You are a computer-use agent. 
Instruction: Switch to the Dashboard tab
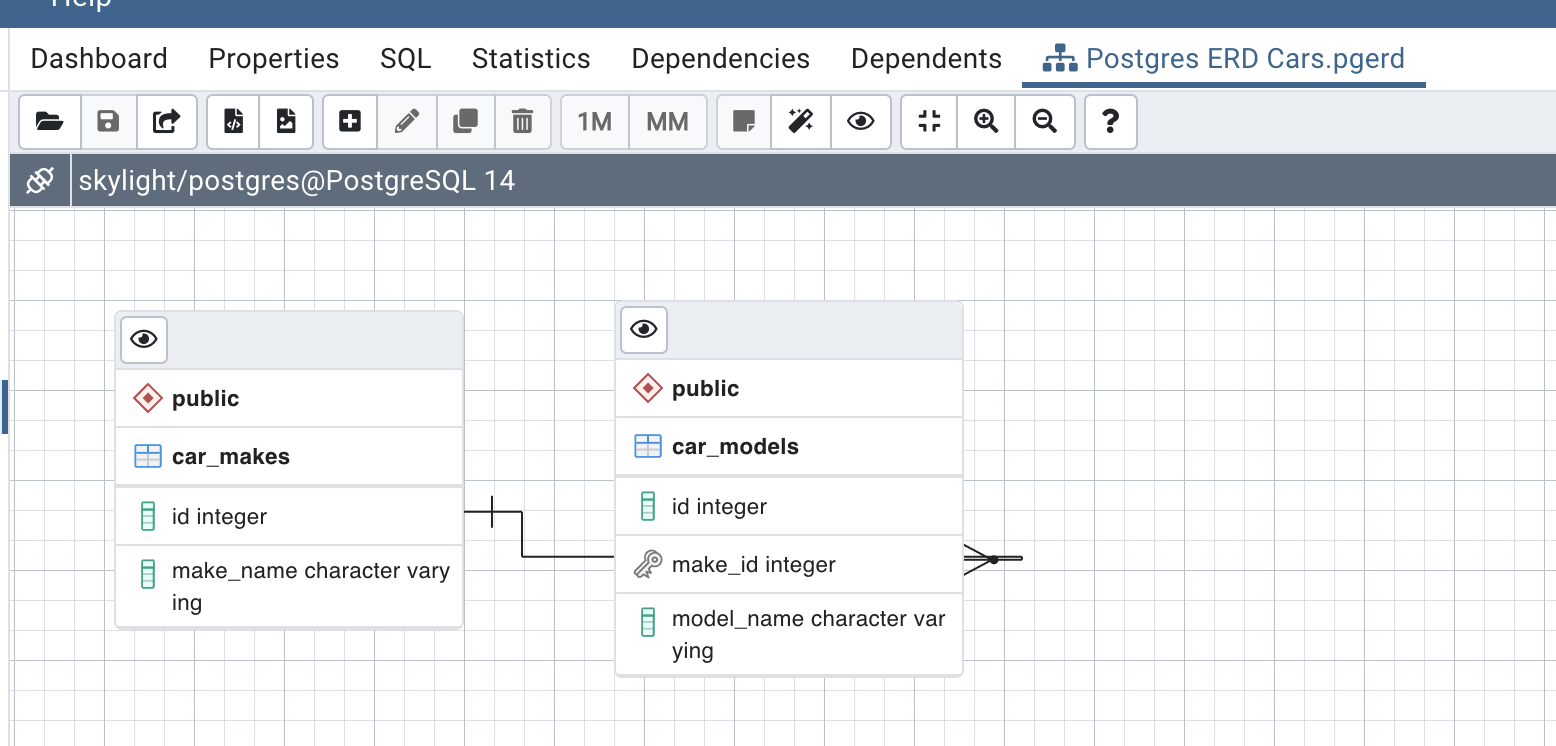click(99, 59)
